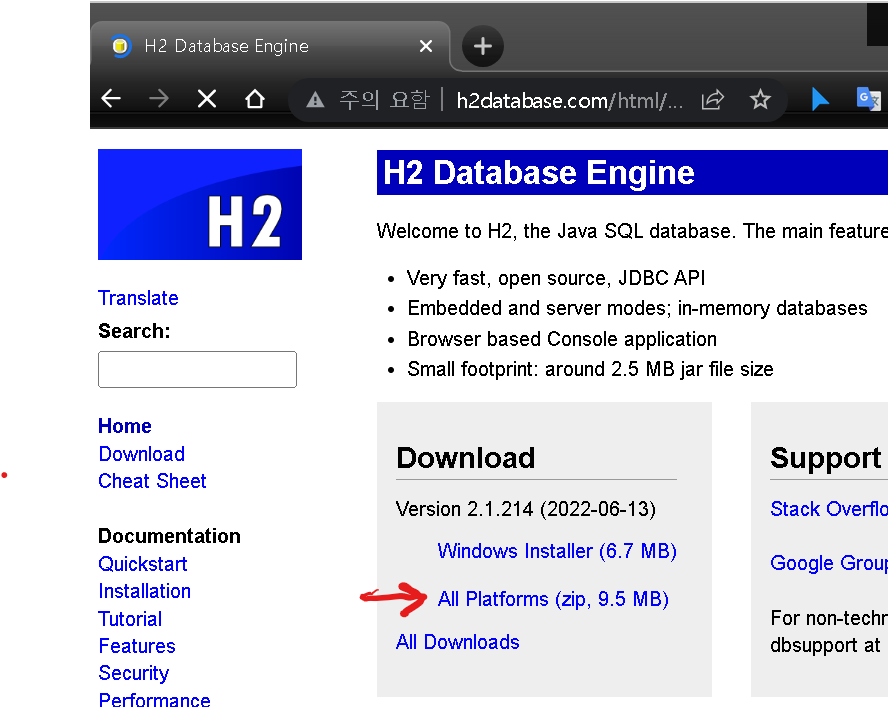Bookmark this page with the star icon

coord(760,100)
